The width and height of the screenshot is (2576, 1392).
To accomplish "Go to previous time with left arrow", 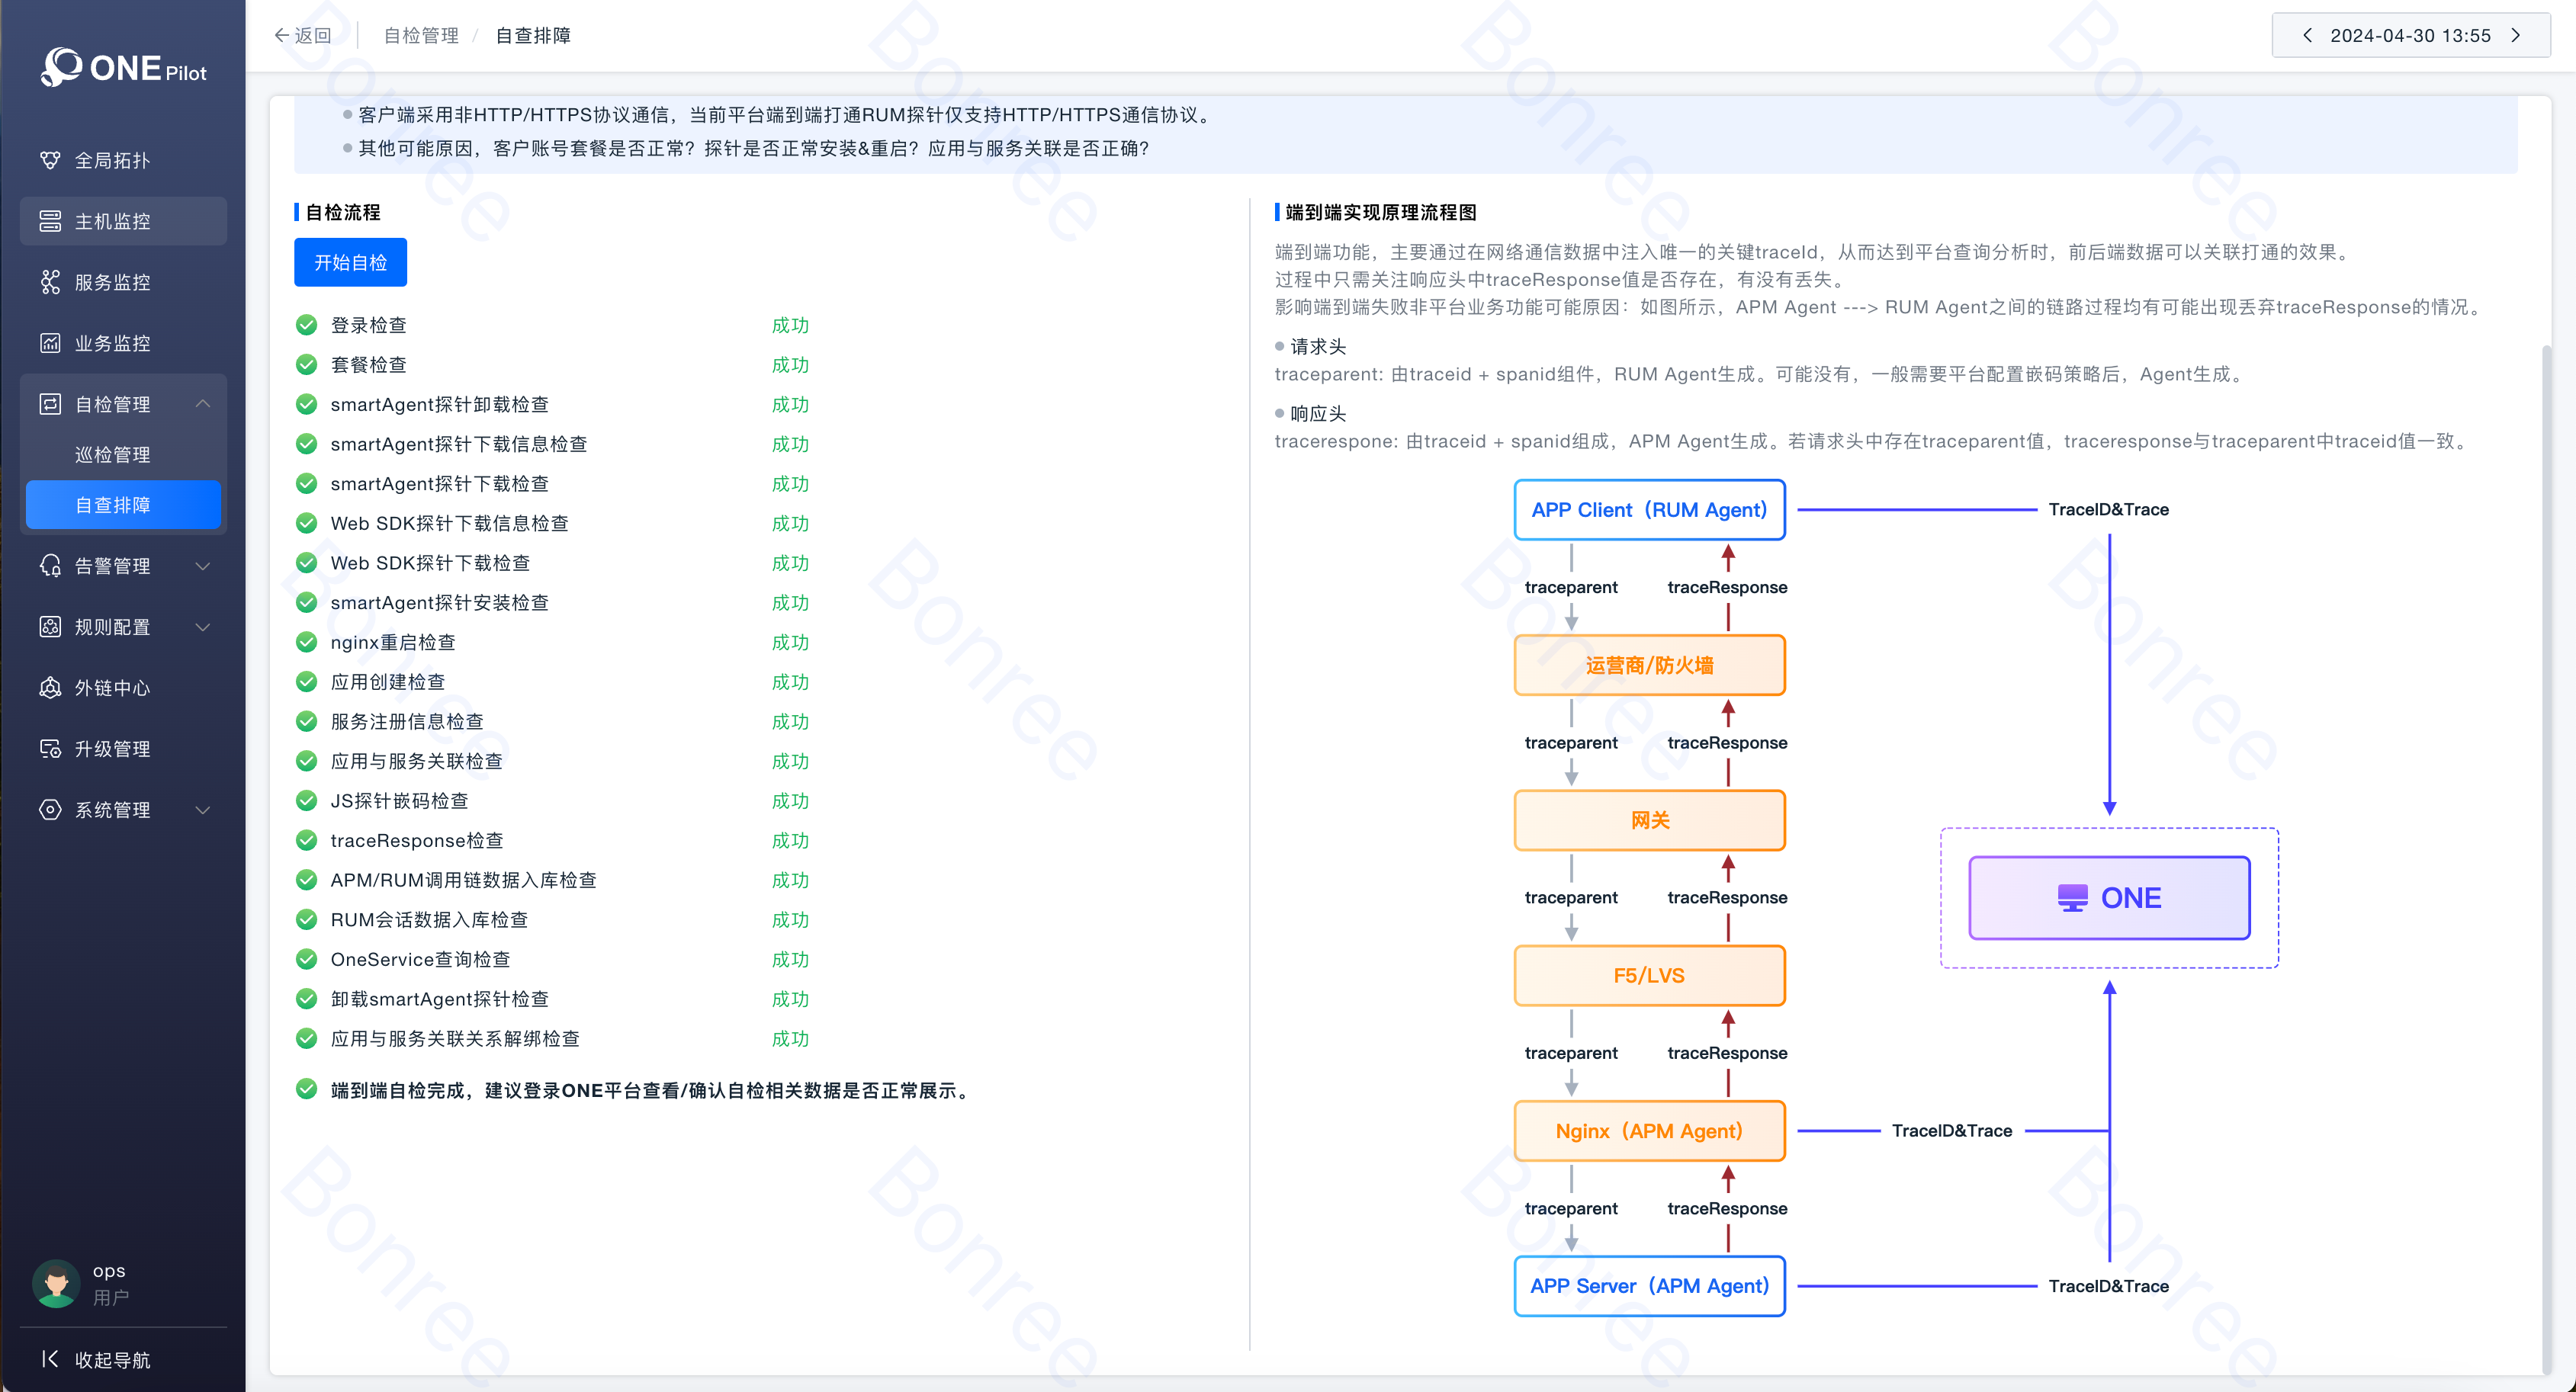I will click(2307, 36).
